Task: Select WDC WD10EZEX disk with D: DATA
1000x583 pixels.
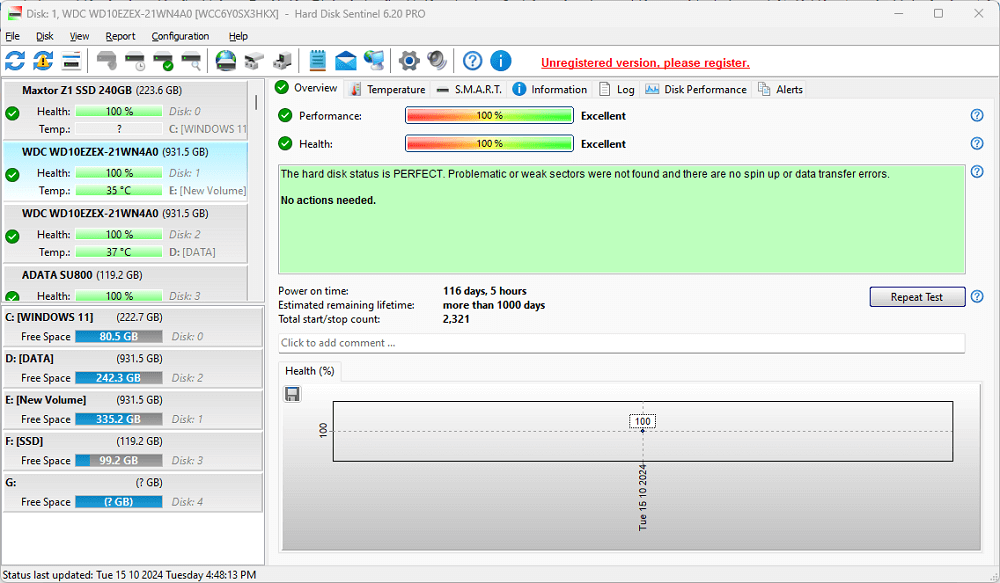Action: pos(126,233)
